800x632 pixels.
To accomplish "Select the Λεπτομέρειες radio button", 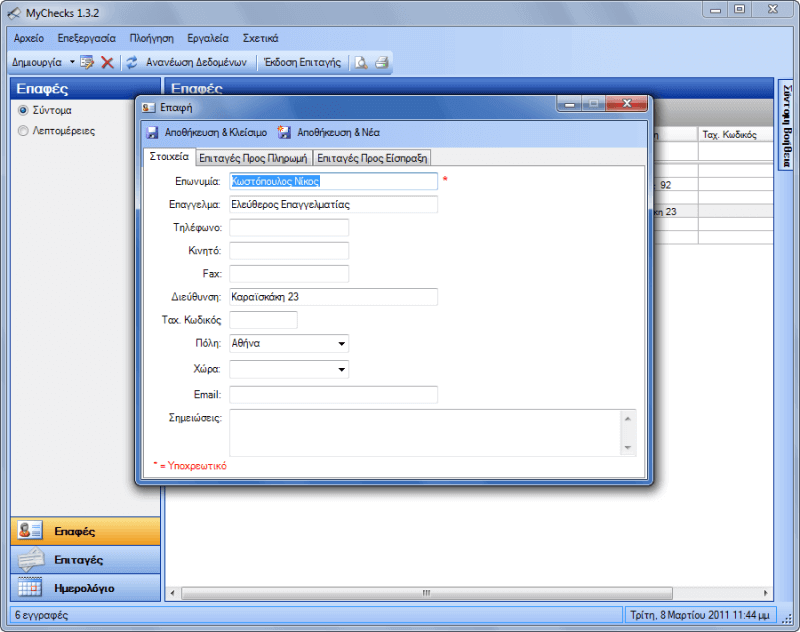I will pyautogui.click(x=23, y=131).
